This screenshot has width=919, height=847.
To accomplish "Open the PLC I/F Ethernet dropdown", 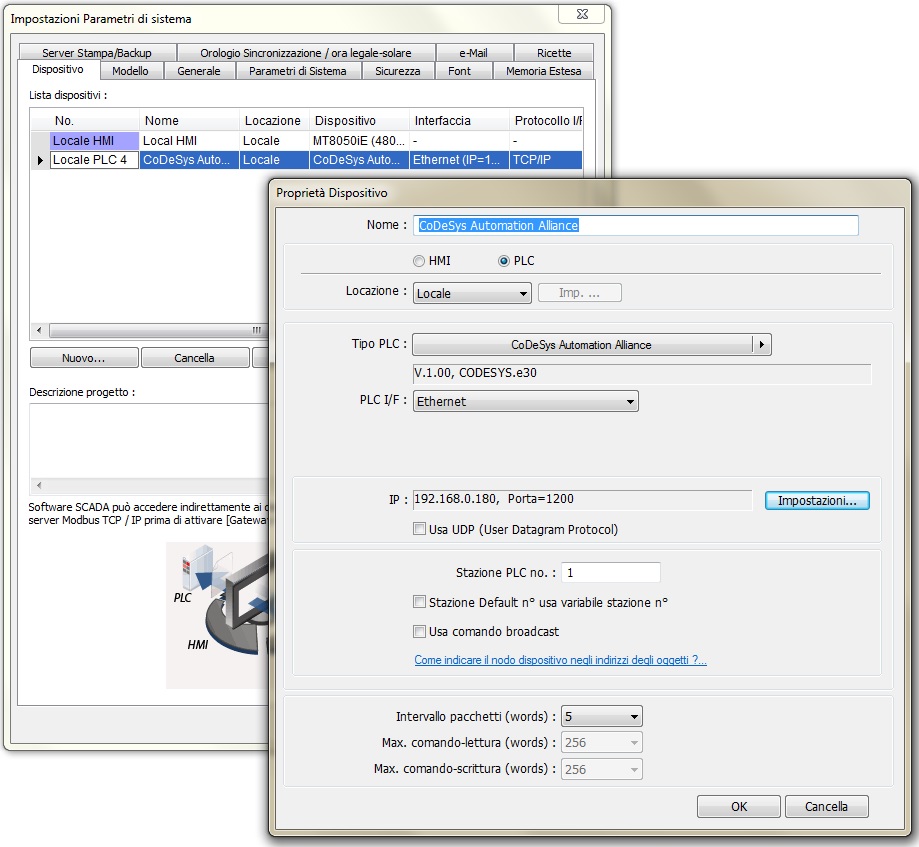I will pos(525,402).
